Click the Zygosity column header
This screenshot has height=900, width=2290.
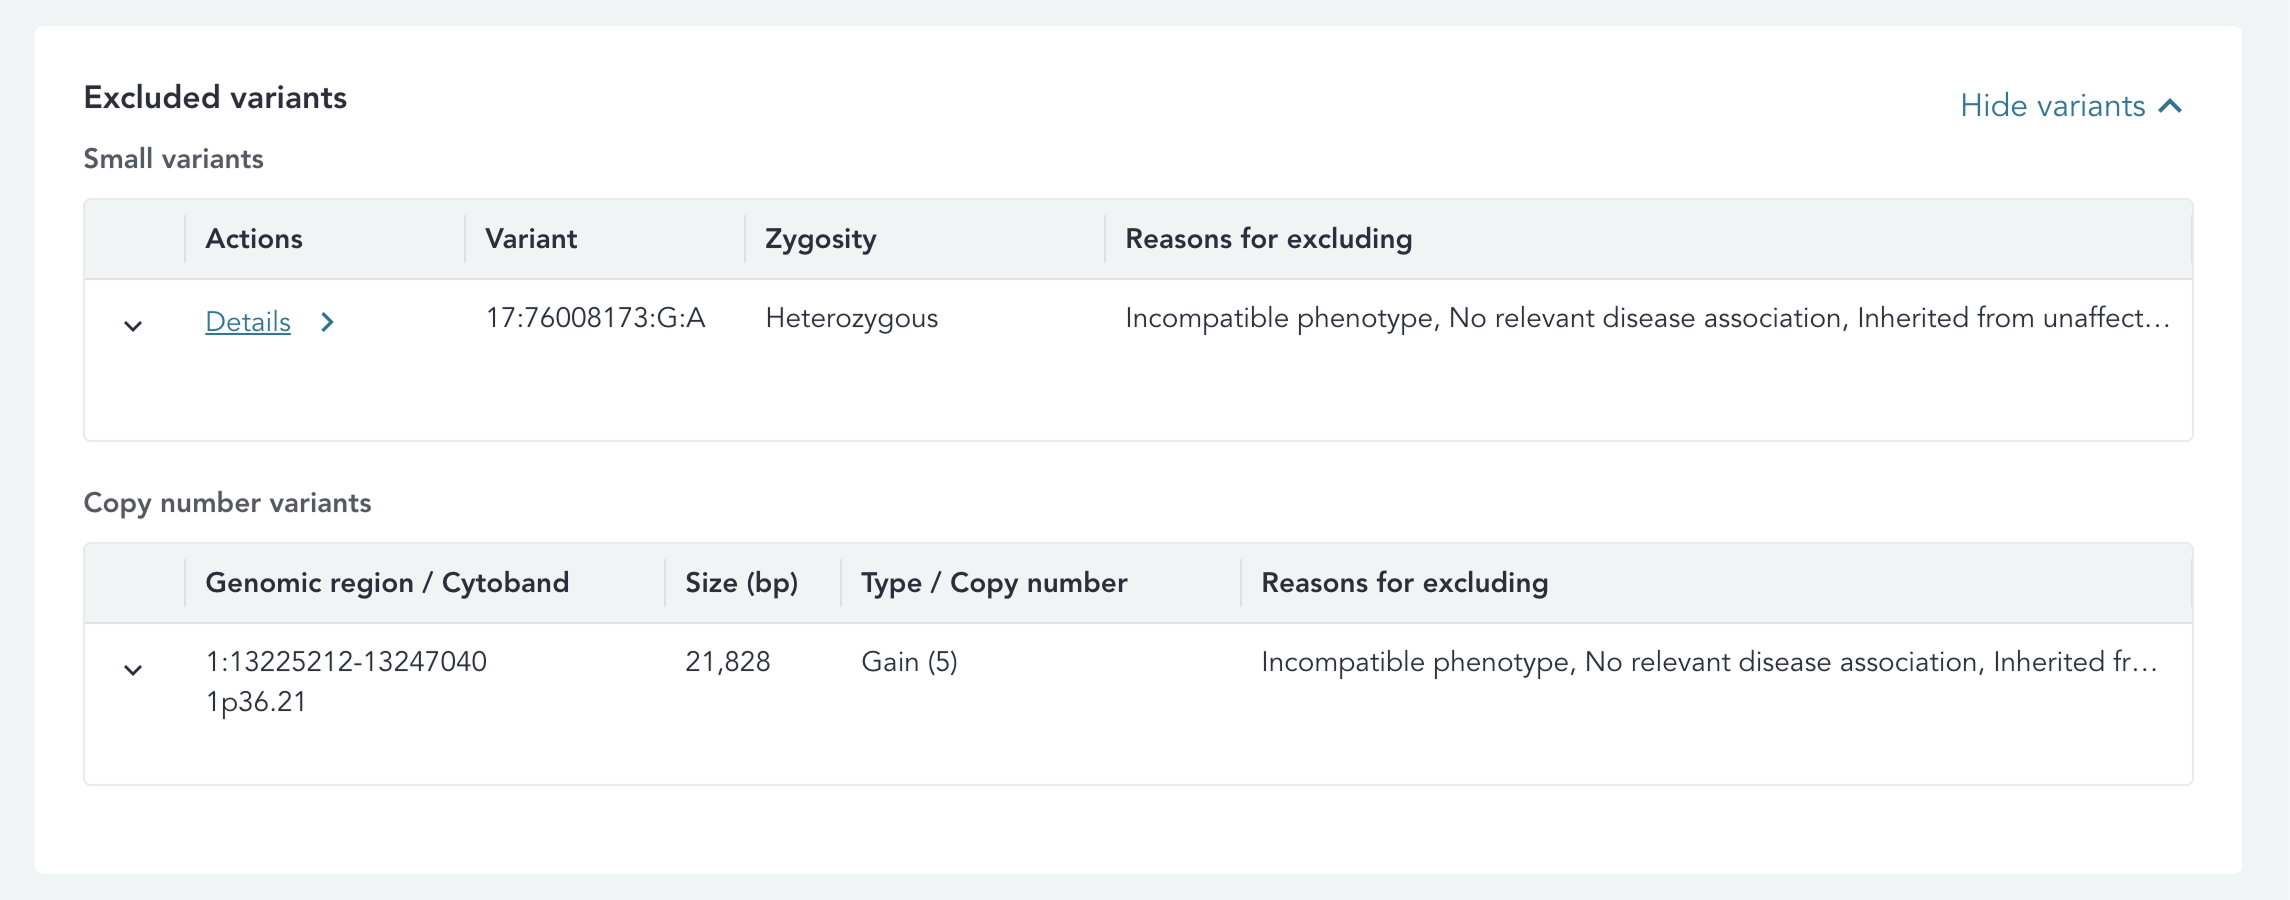click(x=820, y=239)
